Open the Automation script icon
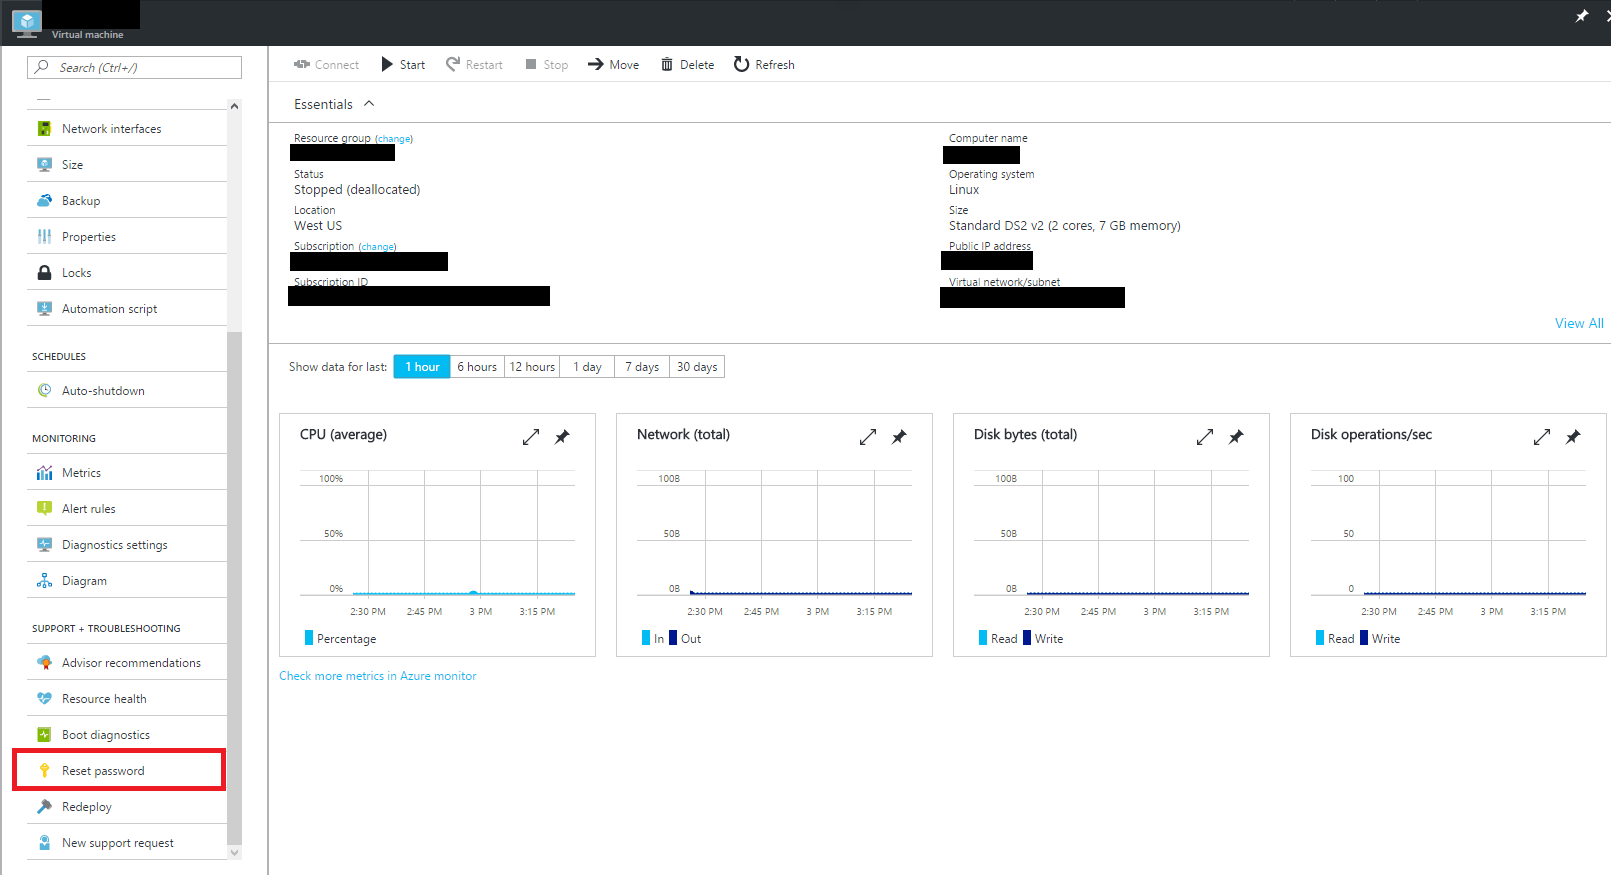This screenshot has height=875, width=1611. click(x=44, y=309)
